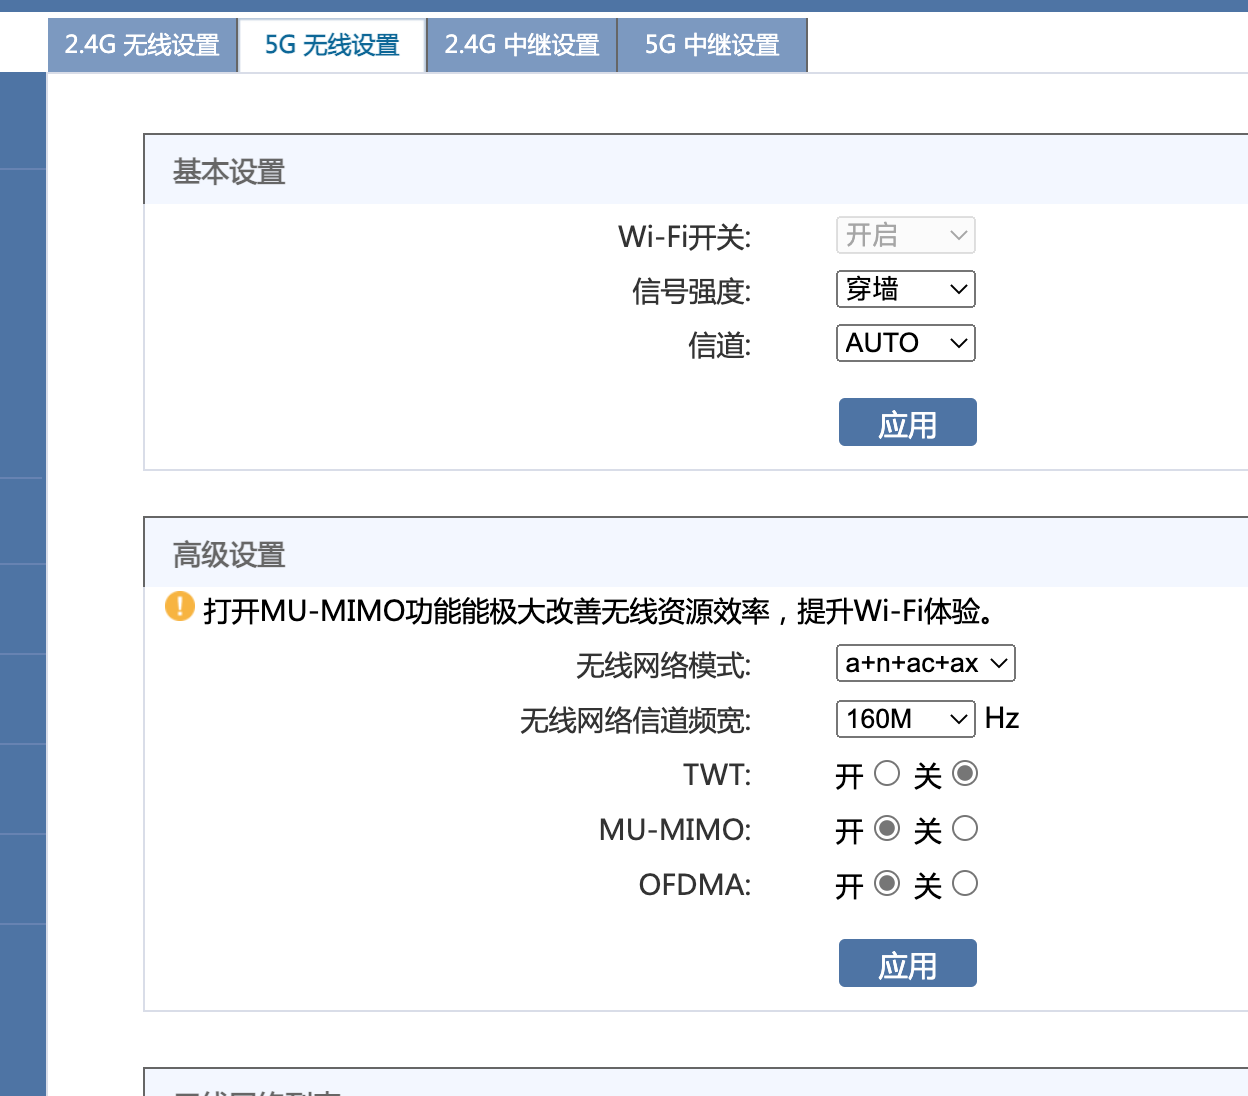This screenshot has height=1096, width=1248.
Task: Click the 基本设置 section header
Action: (x=229, y=172)
